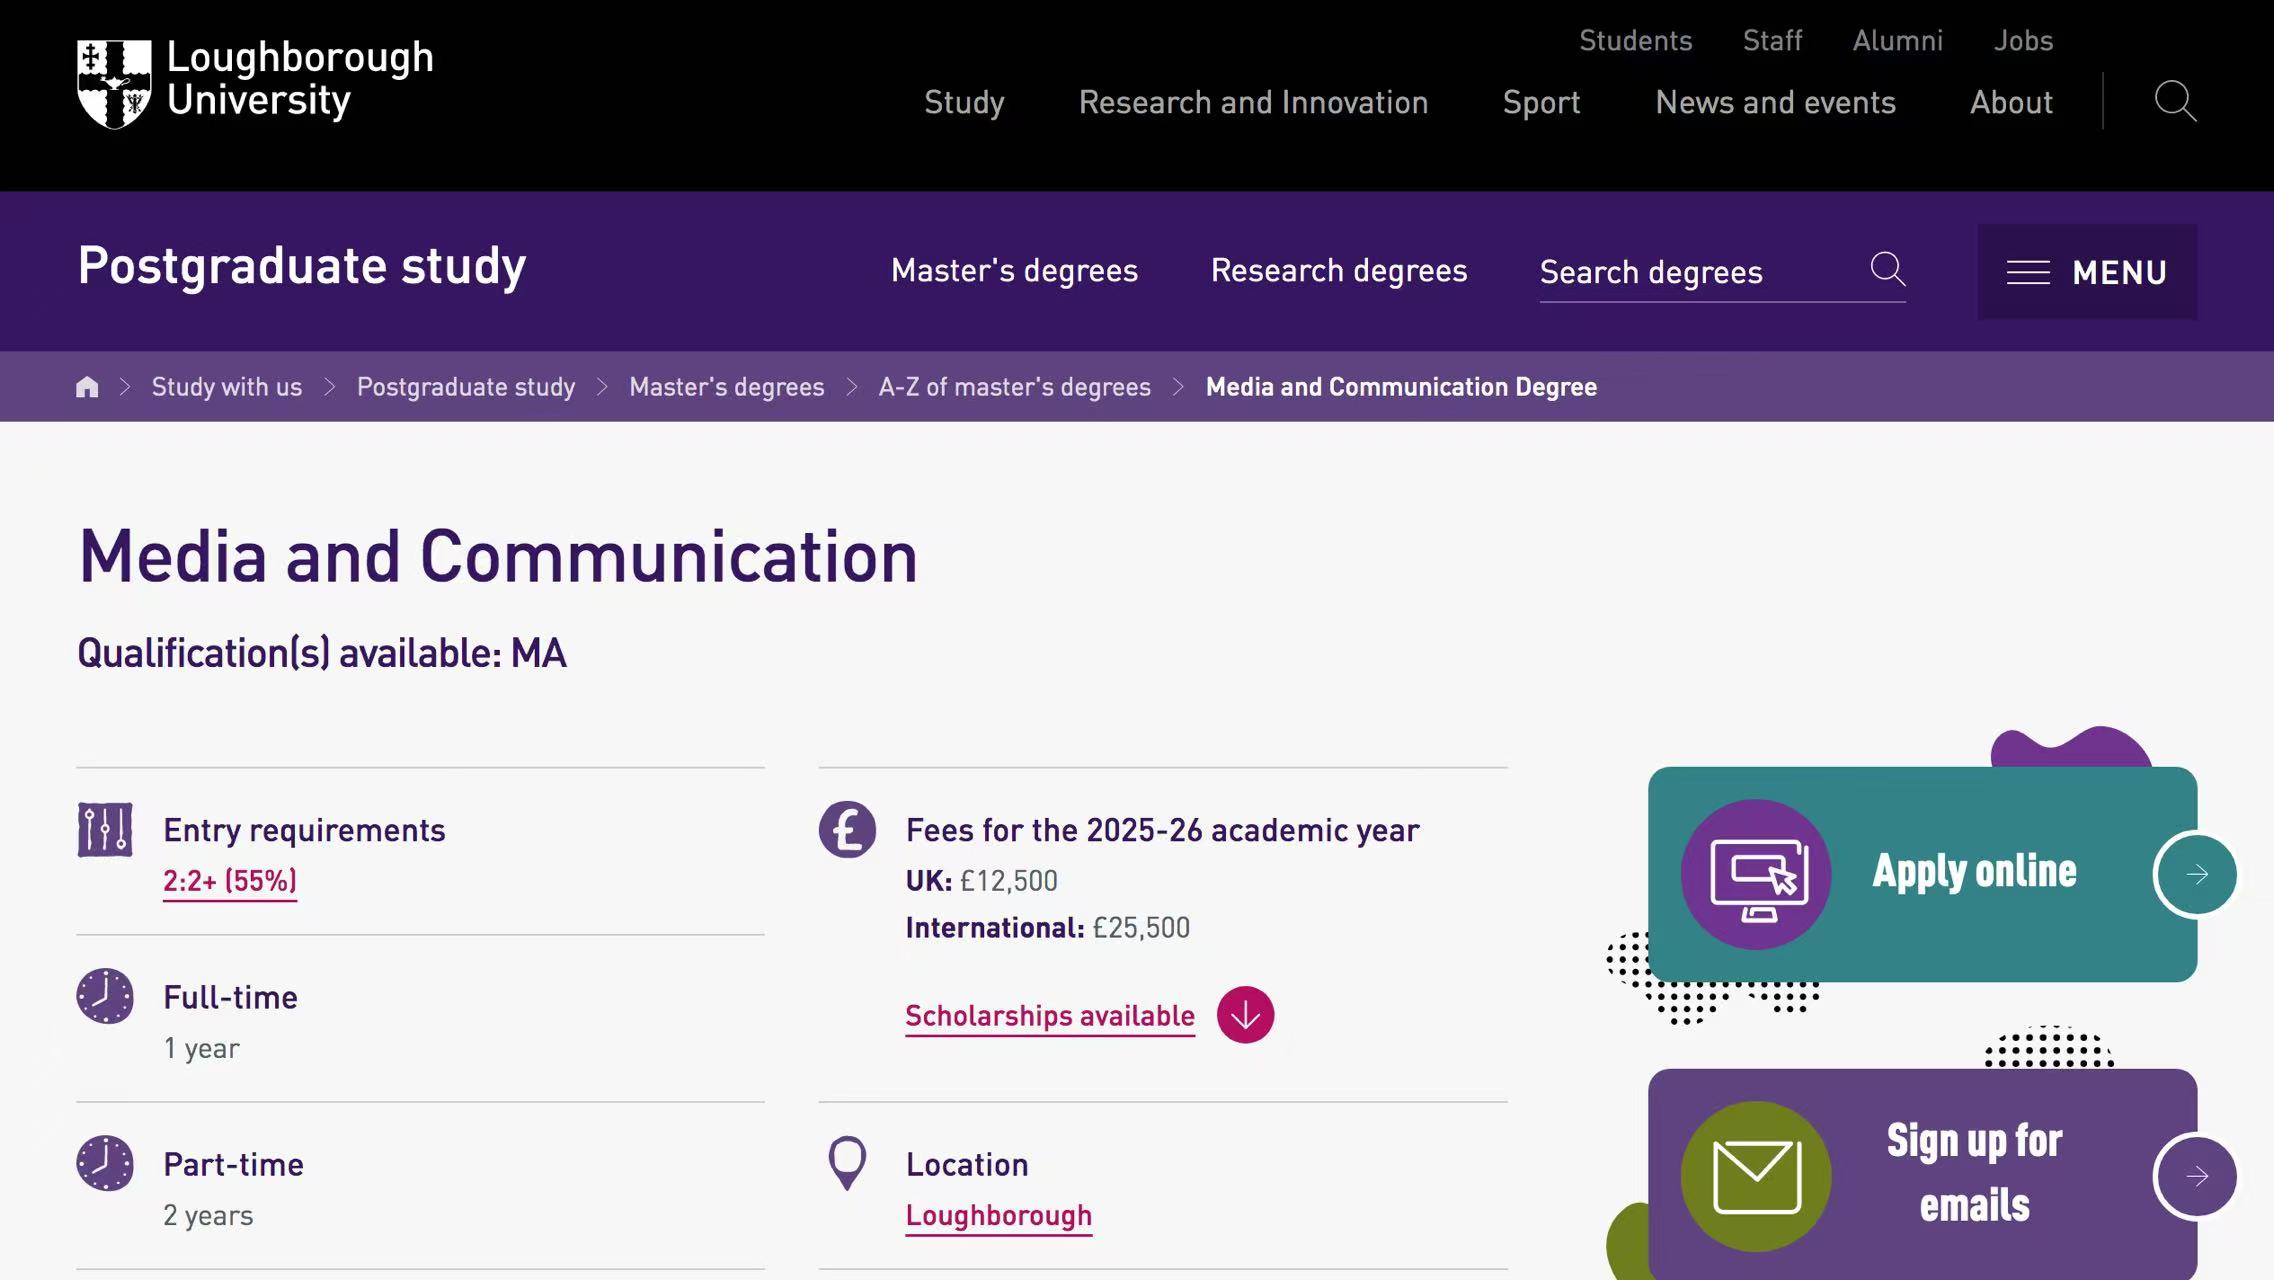
Task: Click the arrow circle on Sign up for emails
Action: click(2195, 1176)
